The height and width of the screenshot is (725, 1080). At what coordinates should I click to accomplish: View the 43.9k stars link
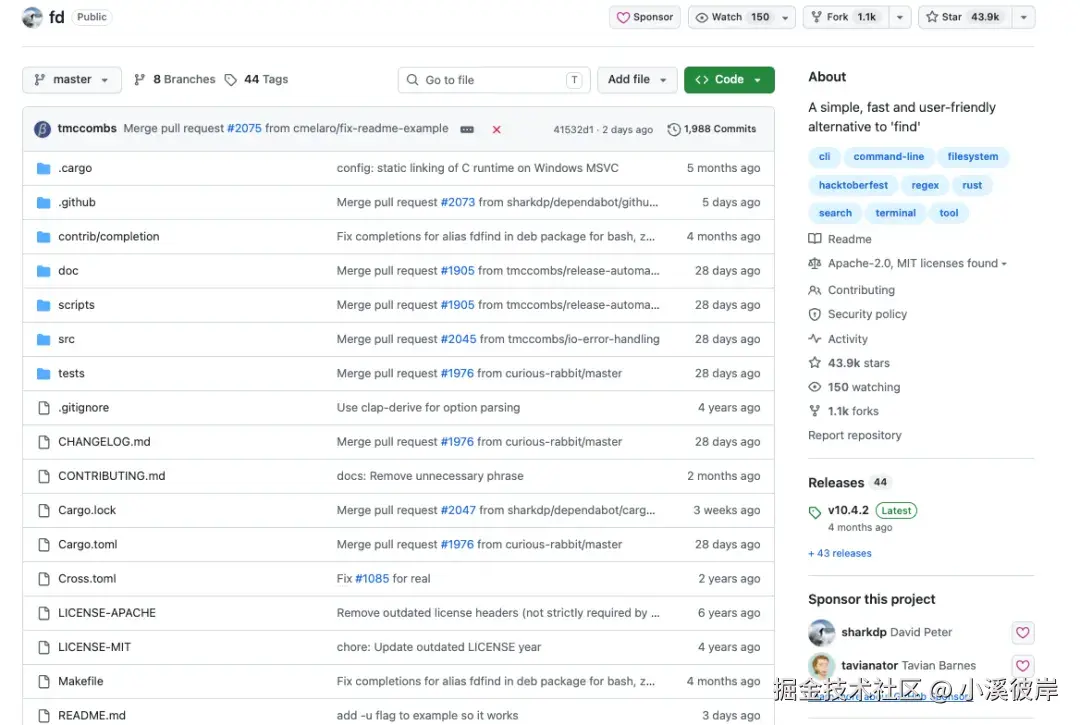pos(849,363)
